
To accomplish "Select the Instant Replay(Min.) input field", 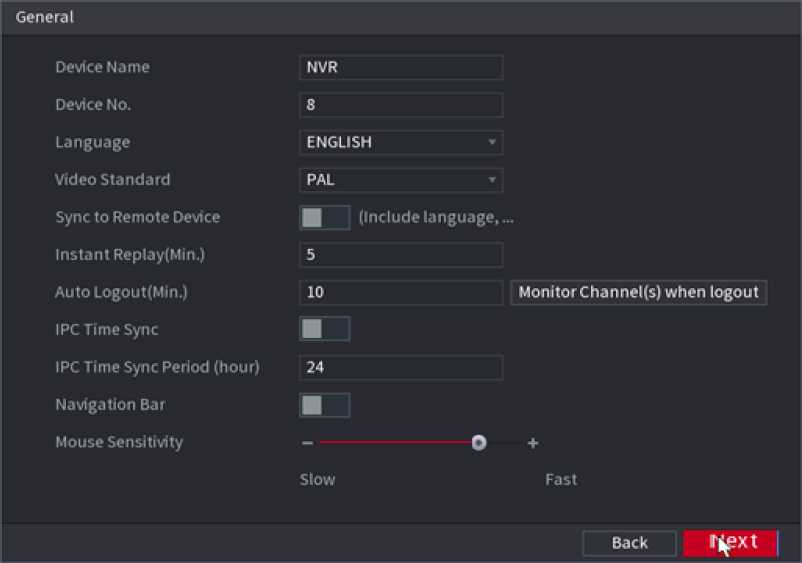I will [x=400, y=255].
